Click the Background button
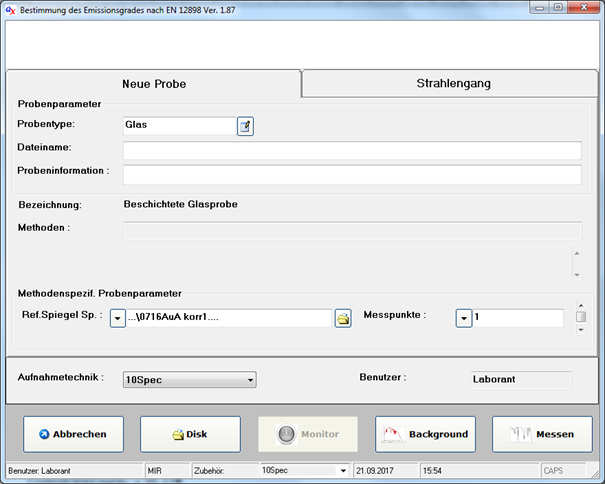The image size is (605, 484). tap(425, 435)
